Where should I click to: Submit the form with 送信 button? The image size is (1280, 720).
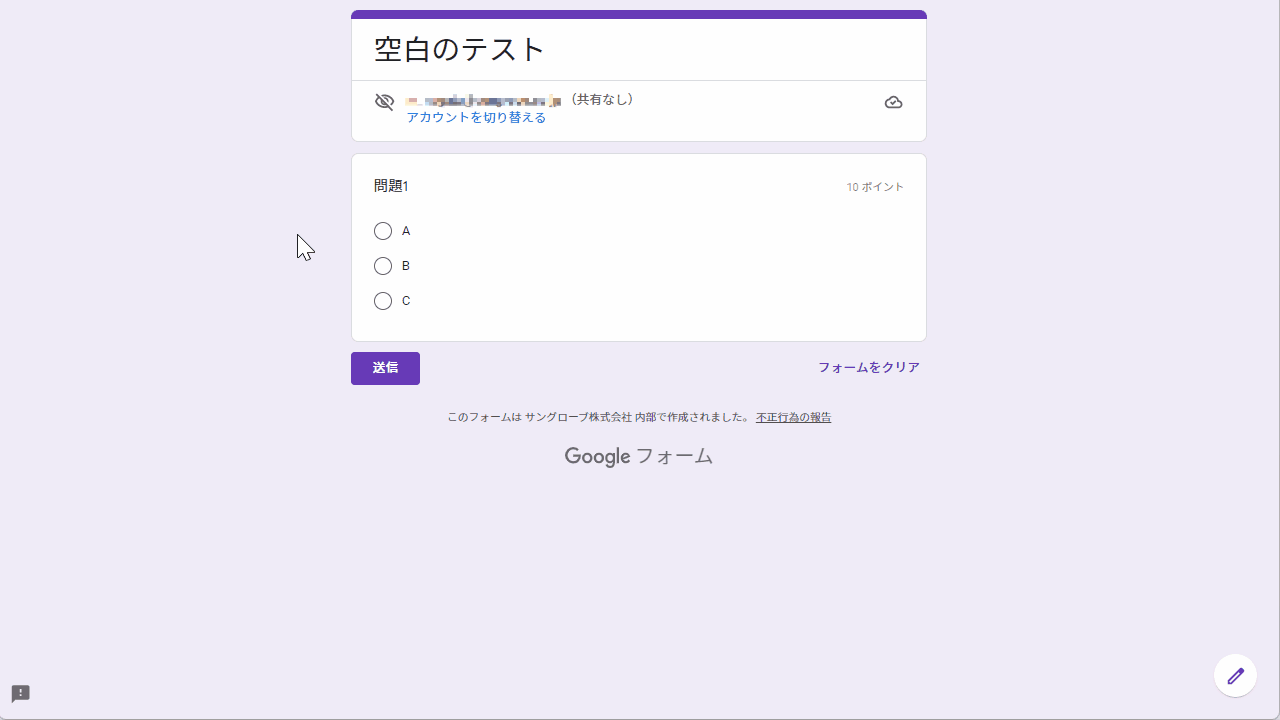(385, 368)
